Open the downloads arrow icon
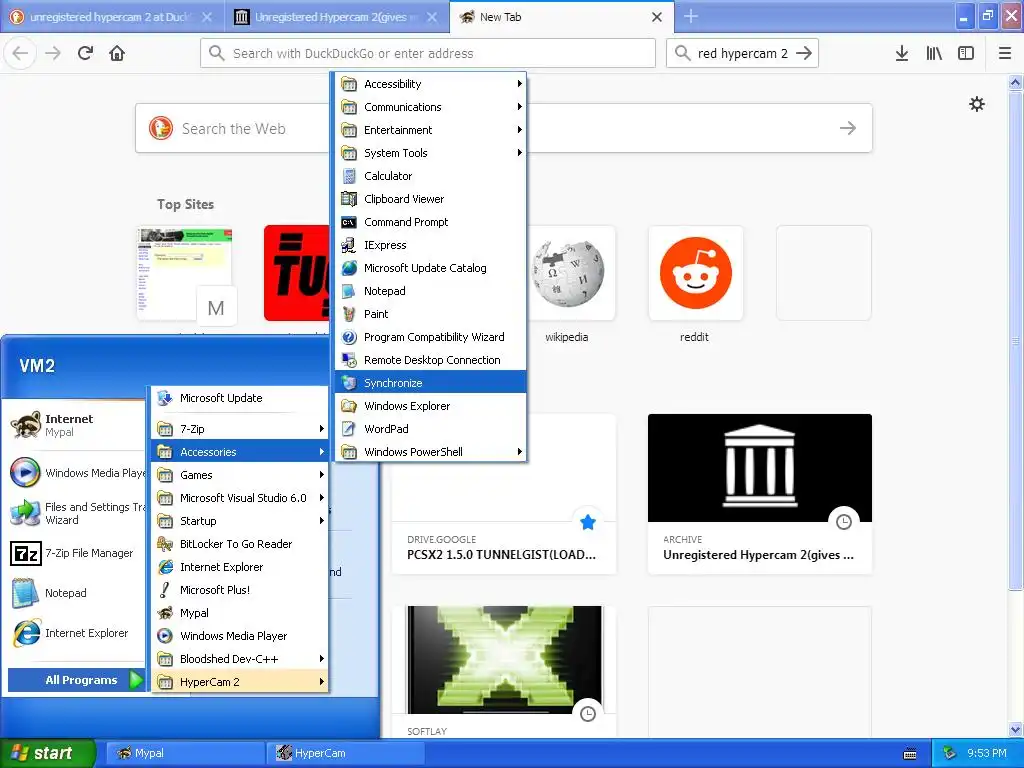Screen dimensions: 1024x768 coord(902,53)
